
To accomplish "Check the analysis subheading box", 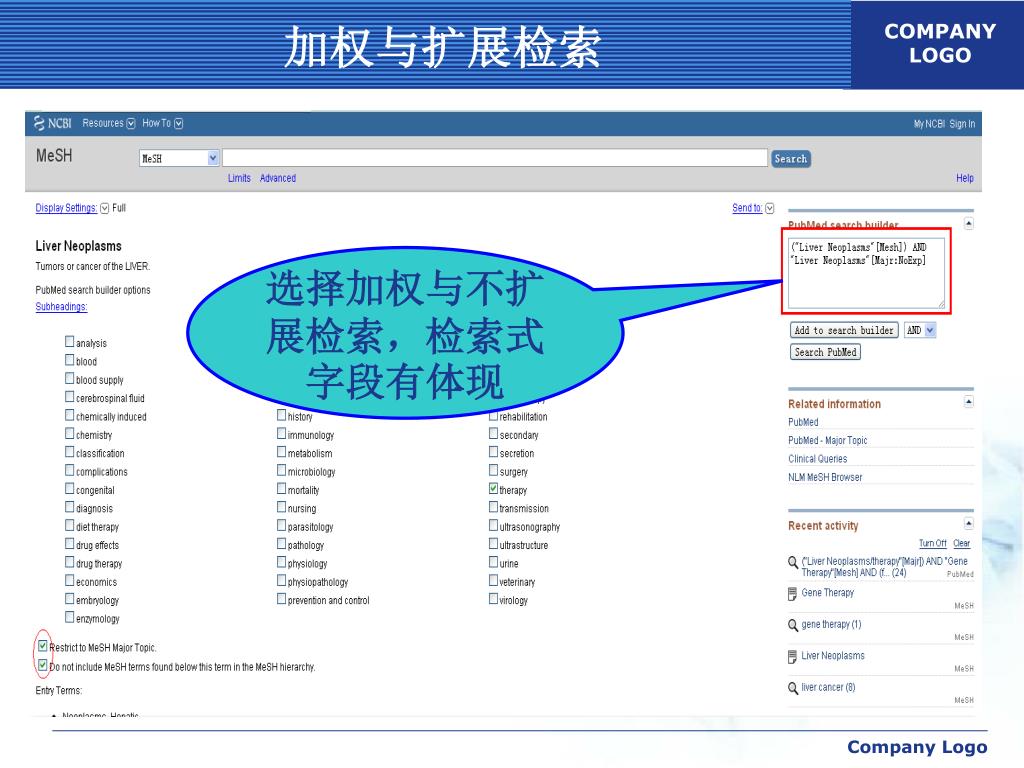I will point(69,341).
